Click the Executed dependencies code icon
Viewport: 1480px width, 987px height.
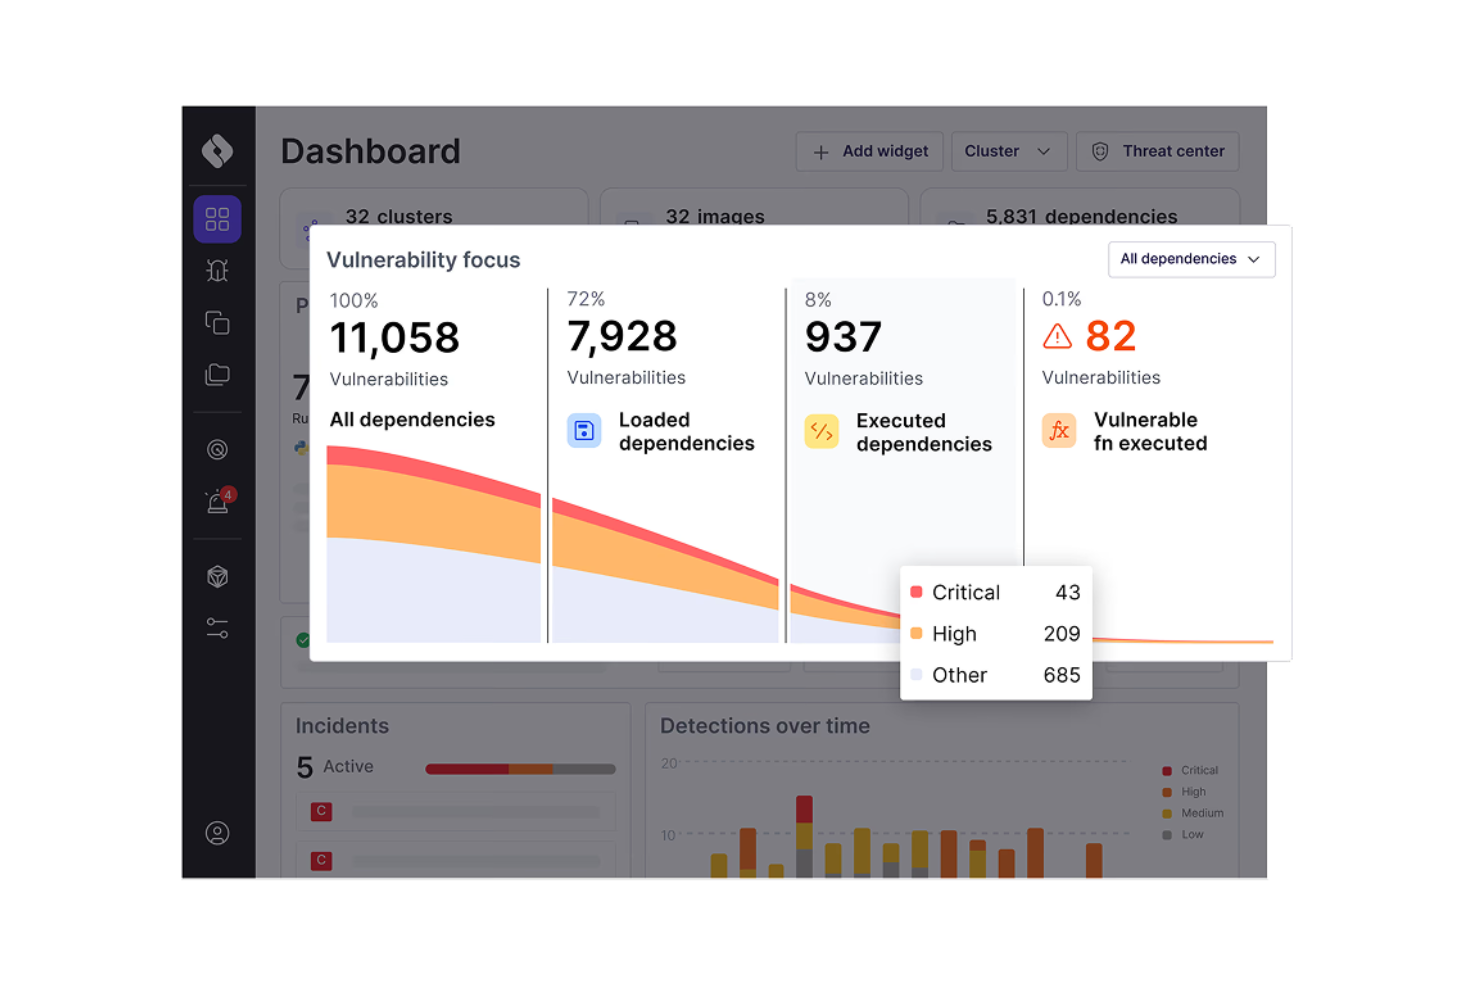click(822, 432)
